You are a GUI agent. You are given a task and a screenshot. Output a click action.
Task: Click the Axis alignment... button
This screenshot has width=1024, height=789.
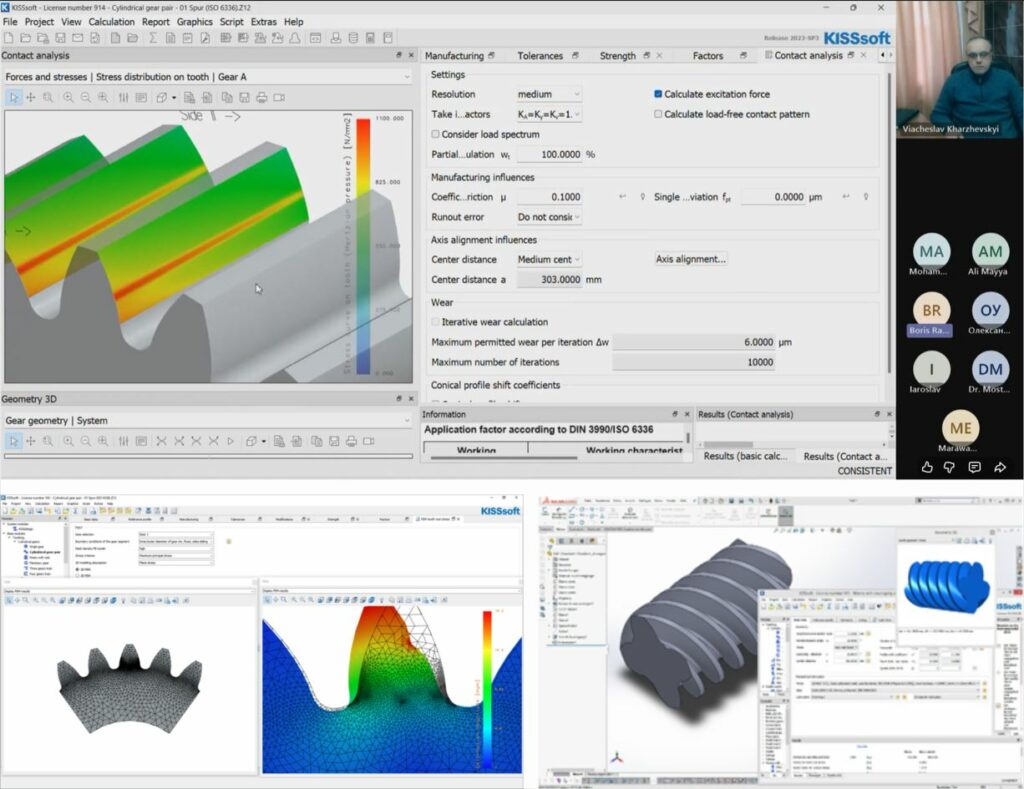(690, 259)
